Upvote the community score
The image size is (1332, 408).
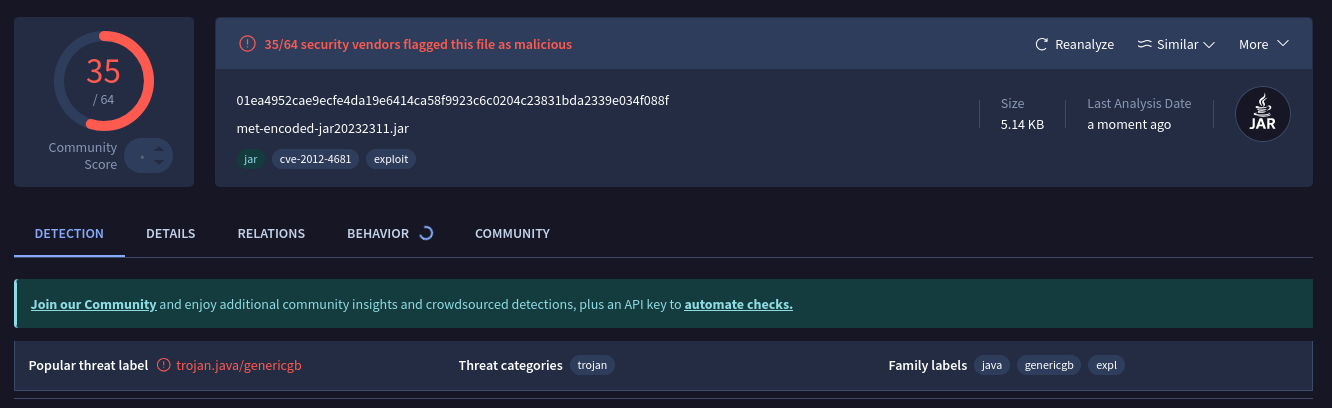tap(158, 148)
